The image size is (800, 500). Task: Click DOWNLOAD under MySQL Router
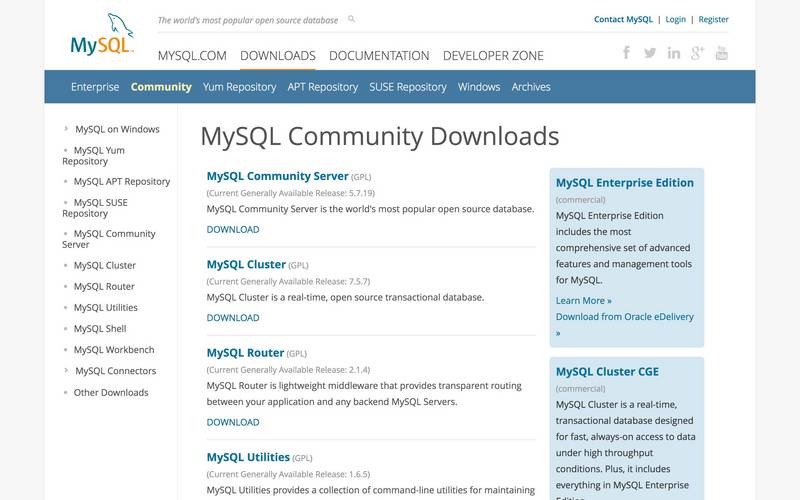[x=233, y=422]
